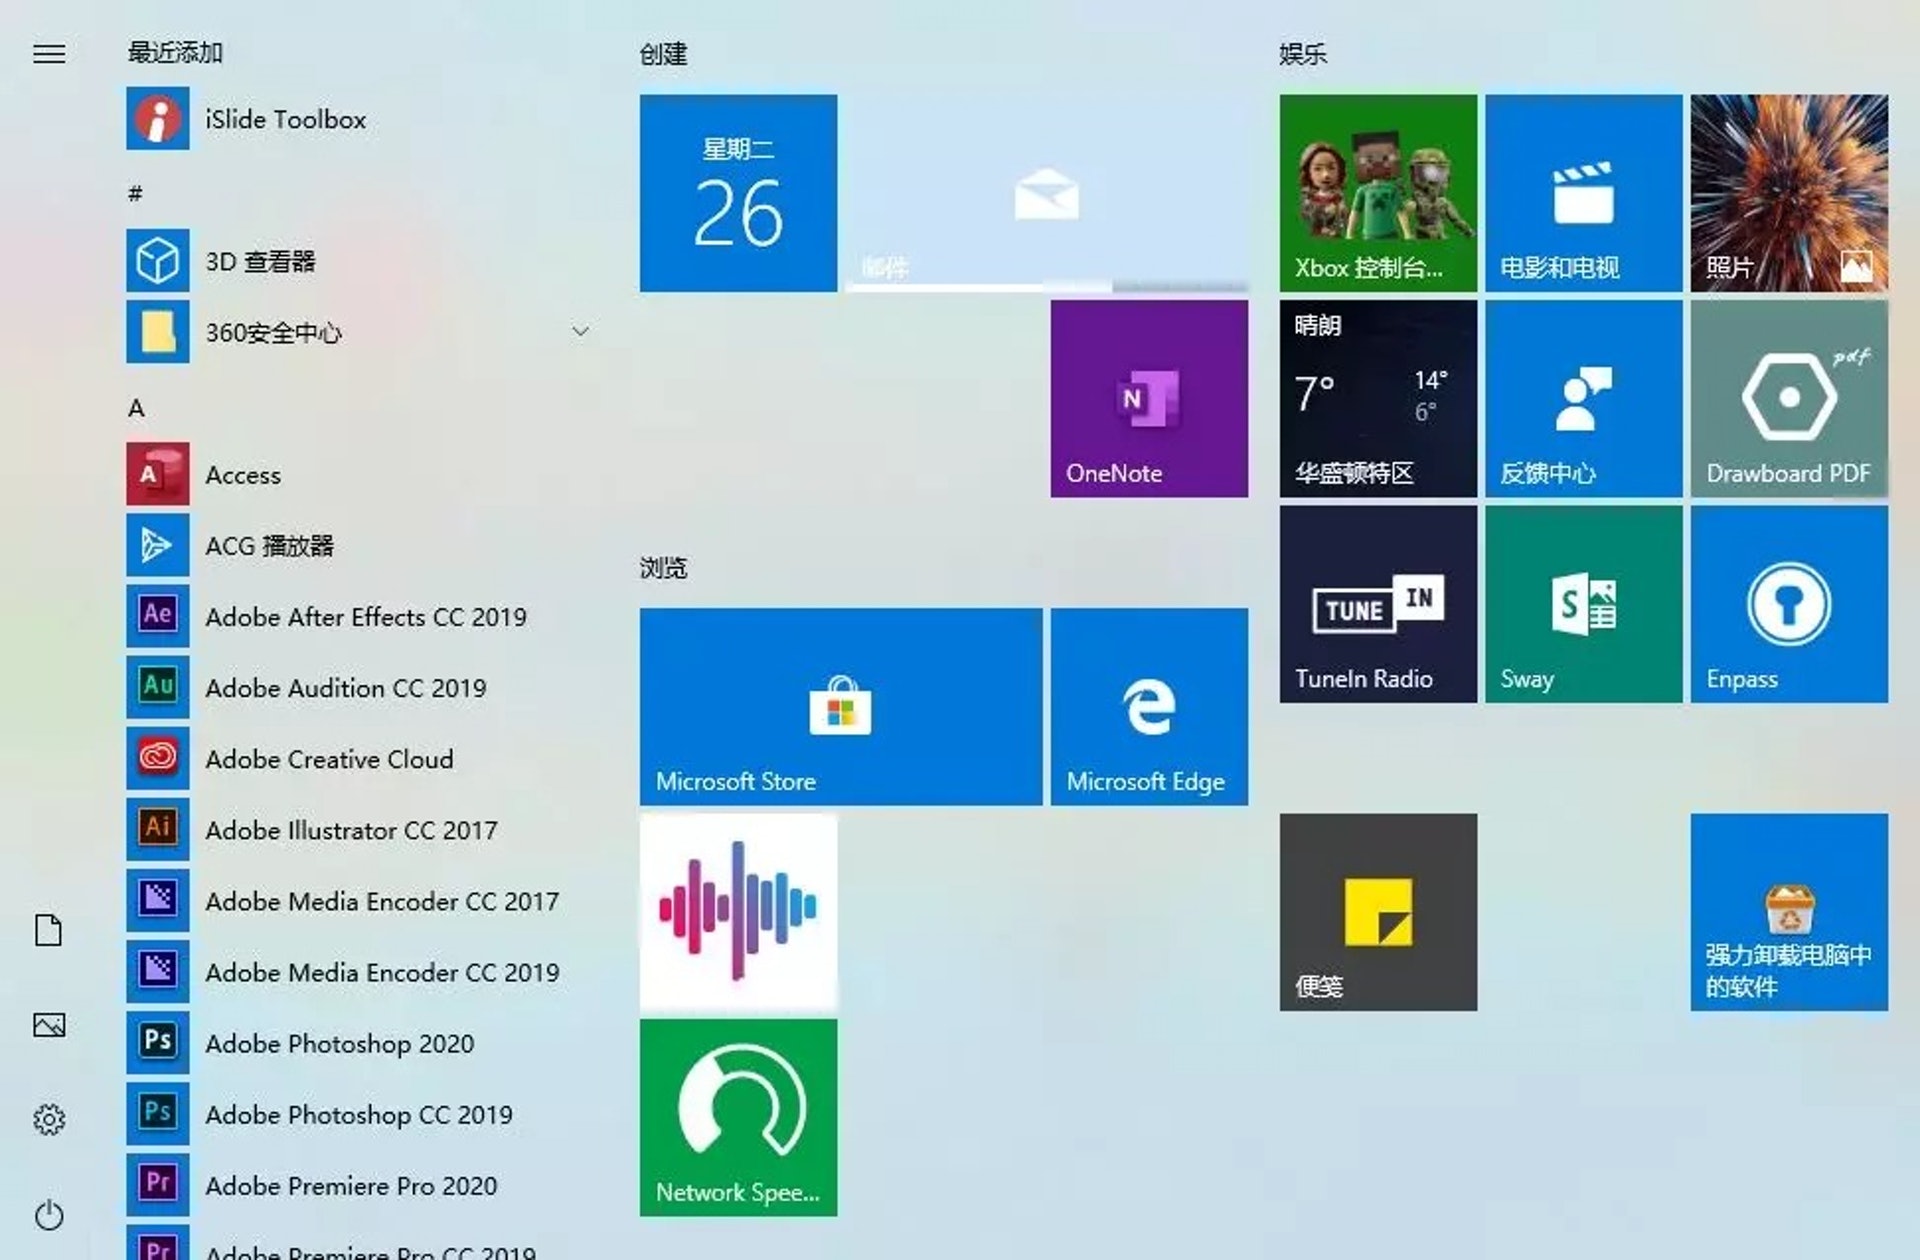The height and width of the screenshot is (1260, 1920).
Task: Open Drawboard PDF tile
Action: pyautogui.click(x=1788, y=398)
